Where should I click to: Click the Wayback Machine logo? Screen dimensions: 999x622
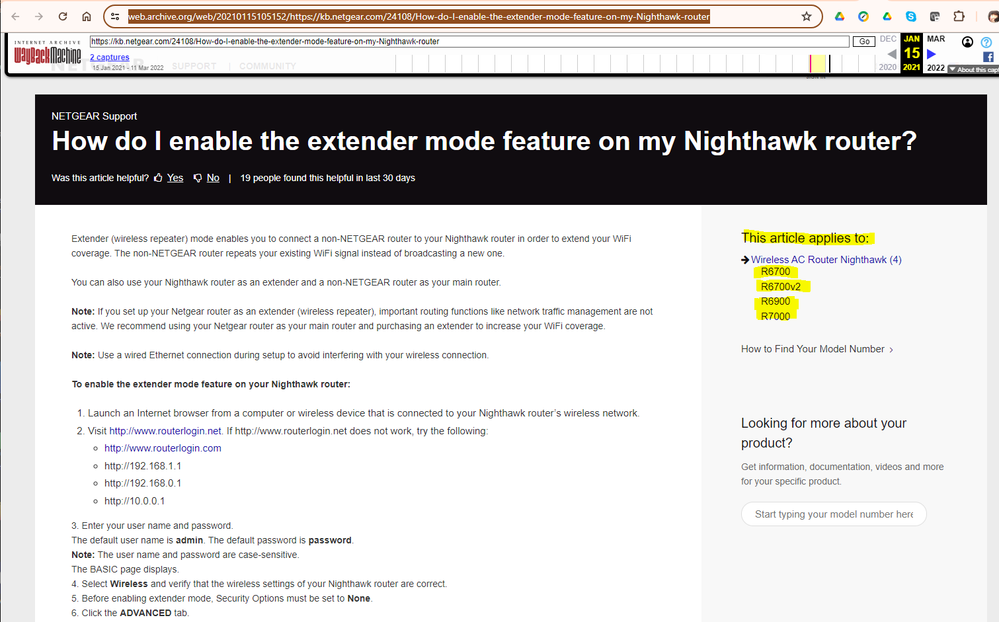(46, 55)
